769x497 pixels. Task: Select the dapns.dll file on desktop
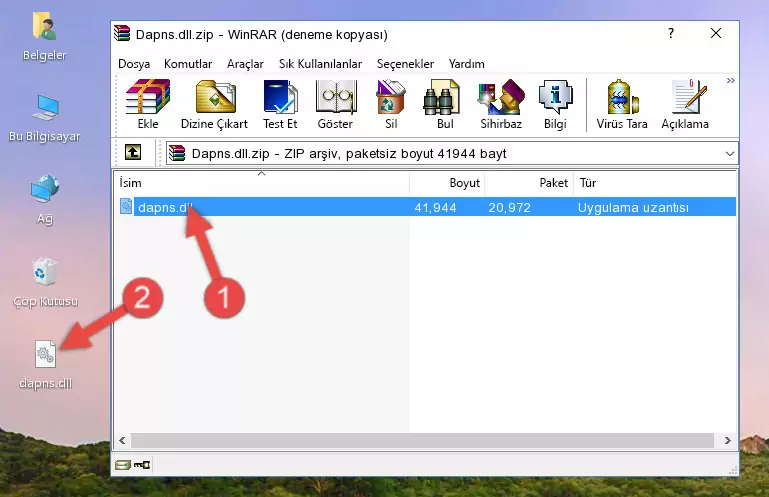coord(46,365)
